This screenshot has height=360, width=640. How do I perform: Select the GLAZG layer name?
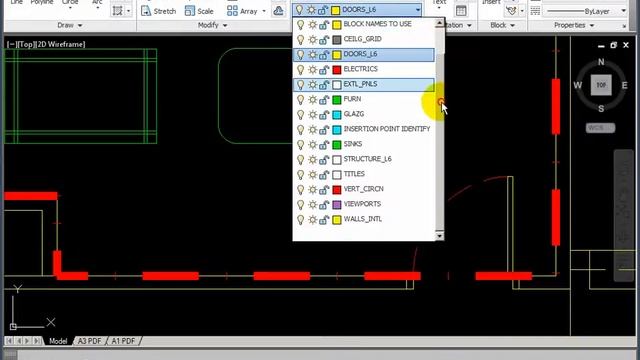pos(354,114)
